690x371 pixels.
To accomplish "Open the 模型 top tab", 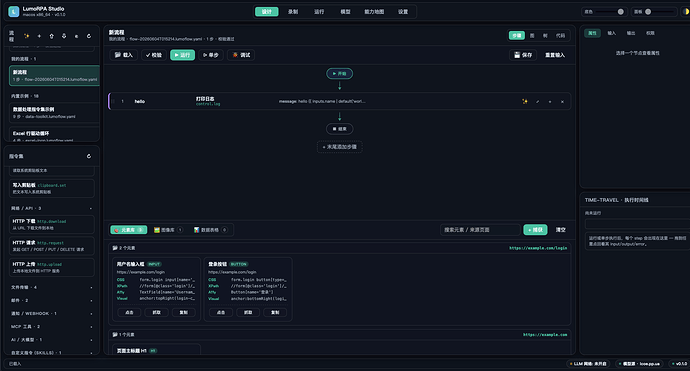I will click(x=345, y=11).
